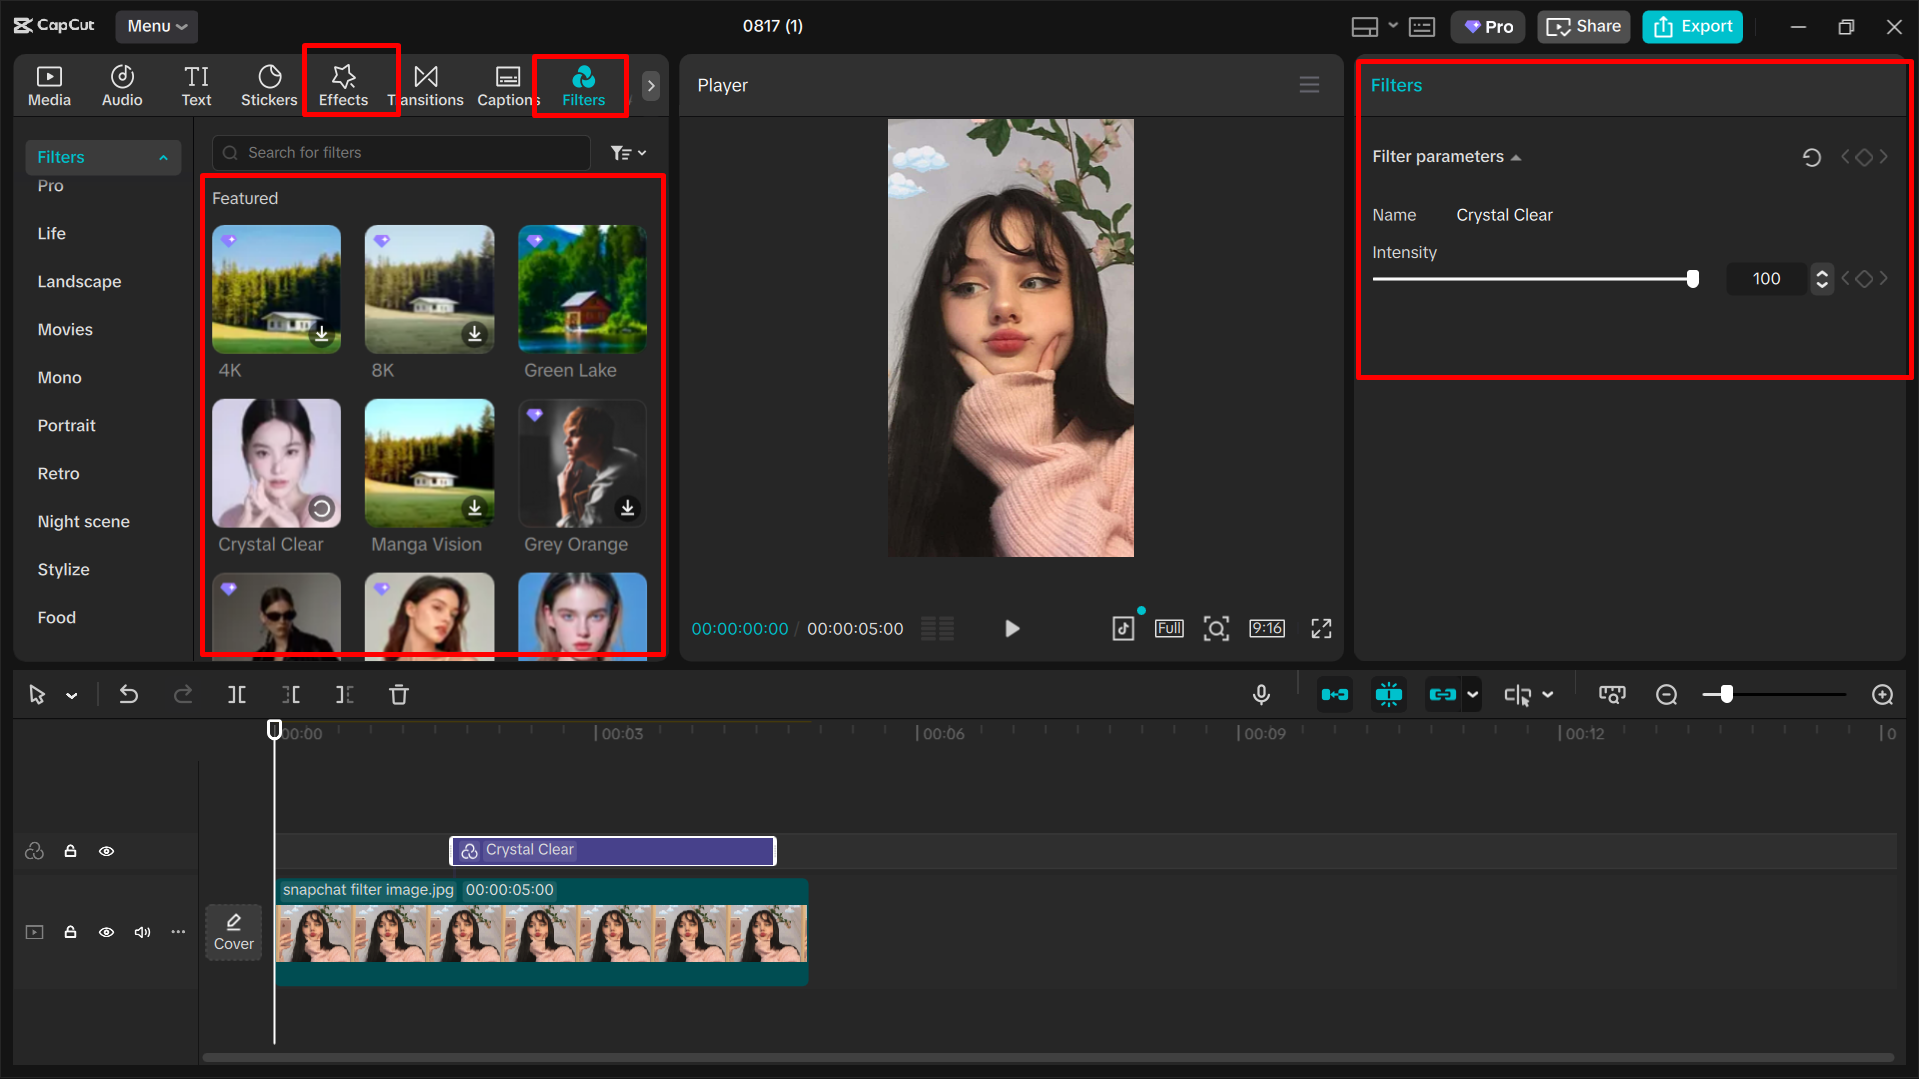Open the Audio panel

pyautogui.click(x=121, y=84)
